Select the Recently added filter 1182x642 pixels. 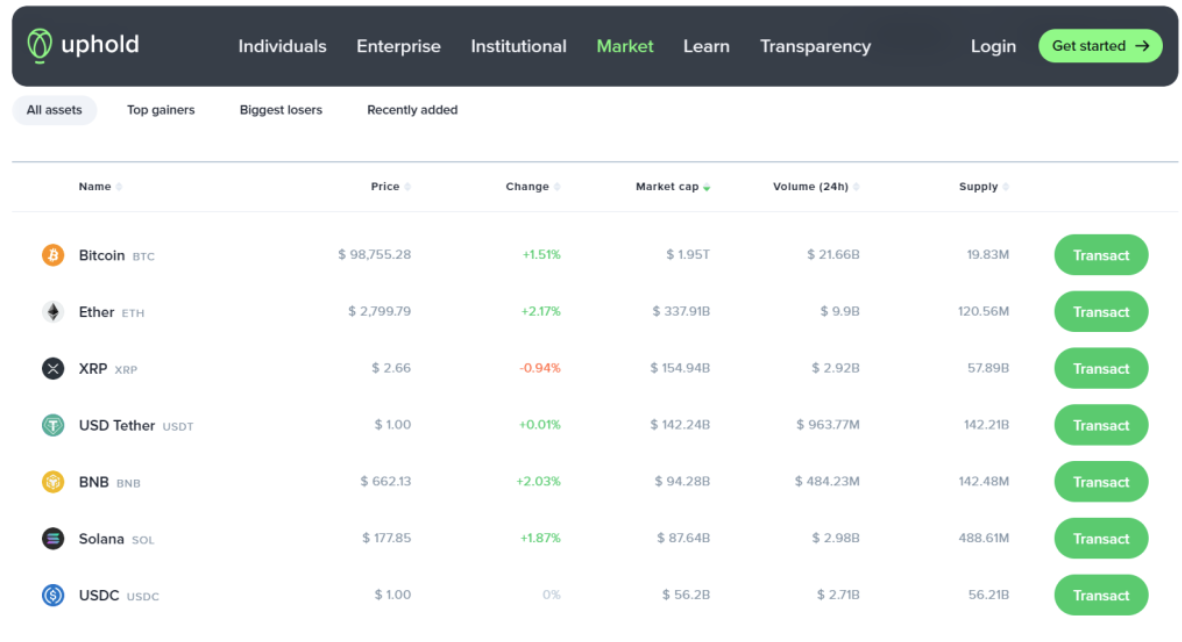click(x=412, y=110)
